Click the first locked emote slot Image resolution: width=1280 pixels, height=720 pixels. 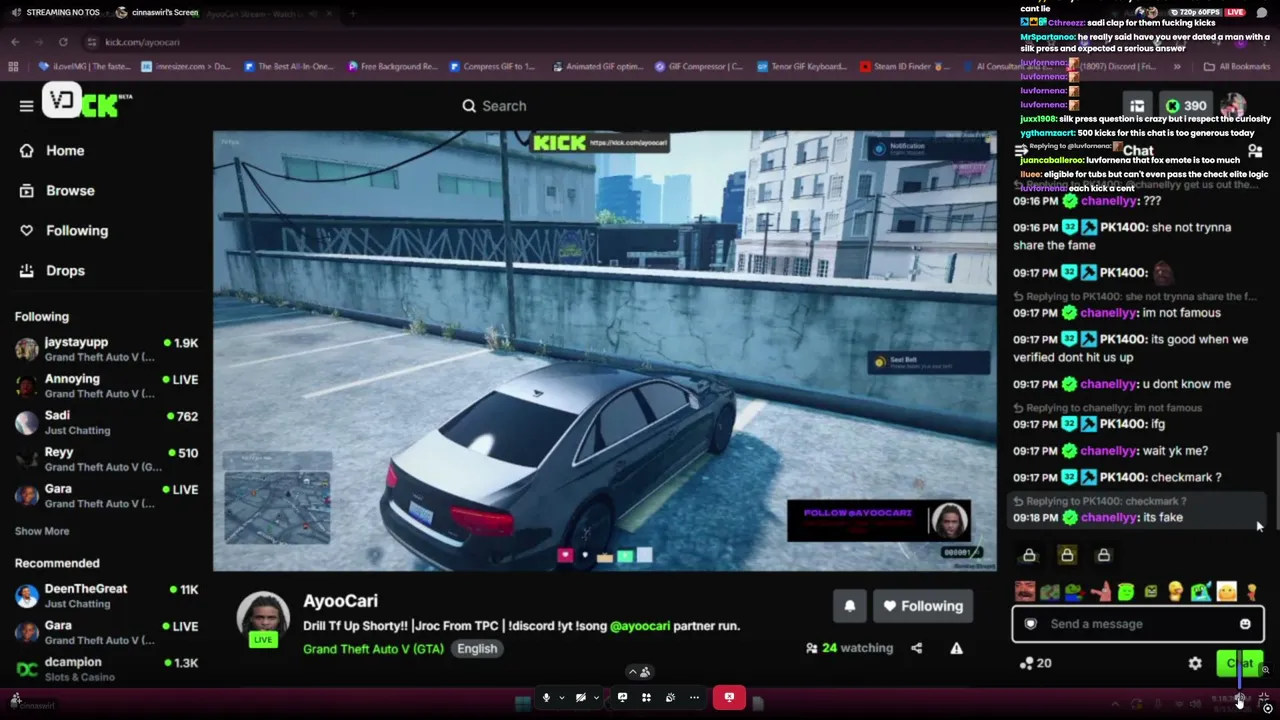click(1029, 555)
